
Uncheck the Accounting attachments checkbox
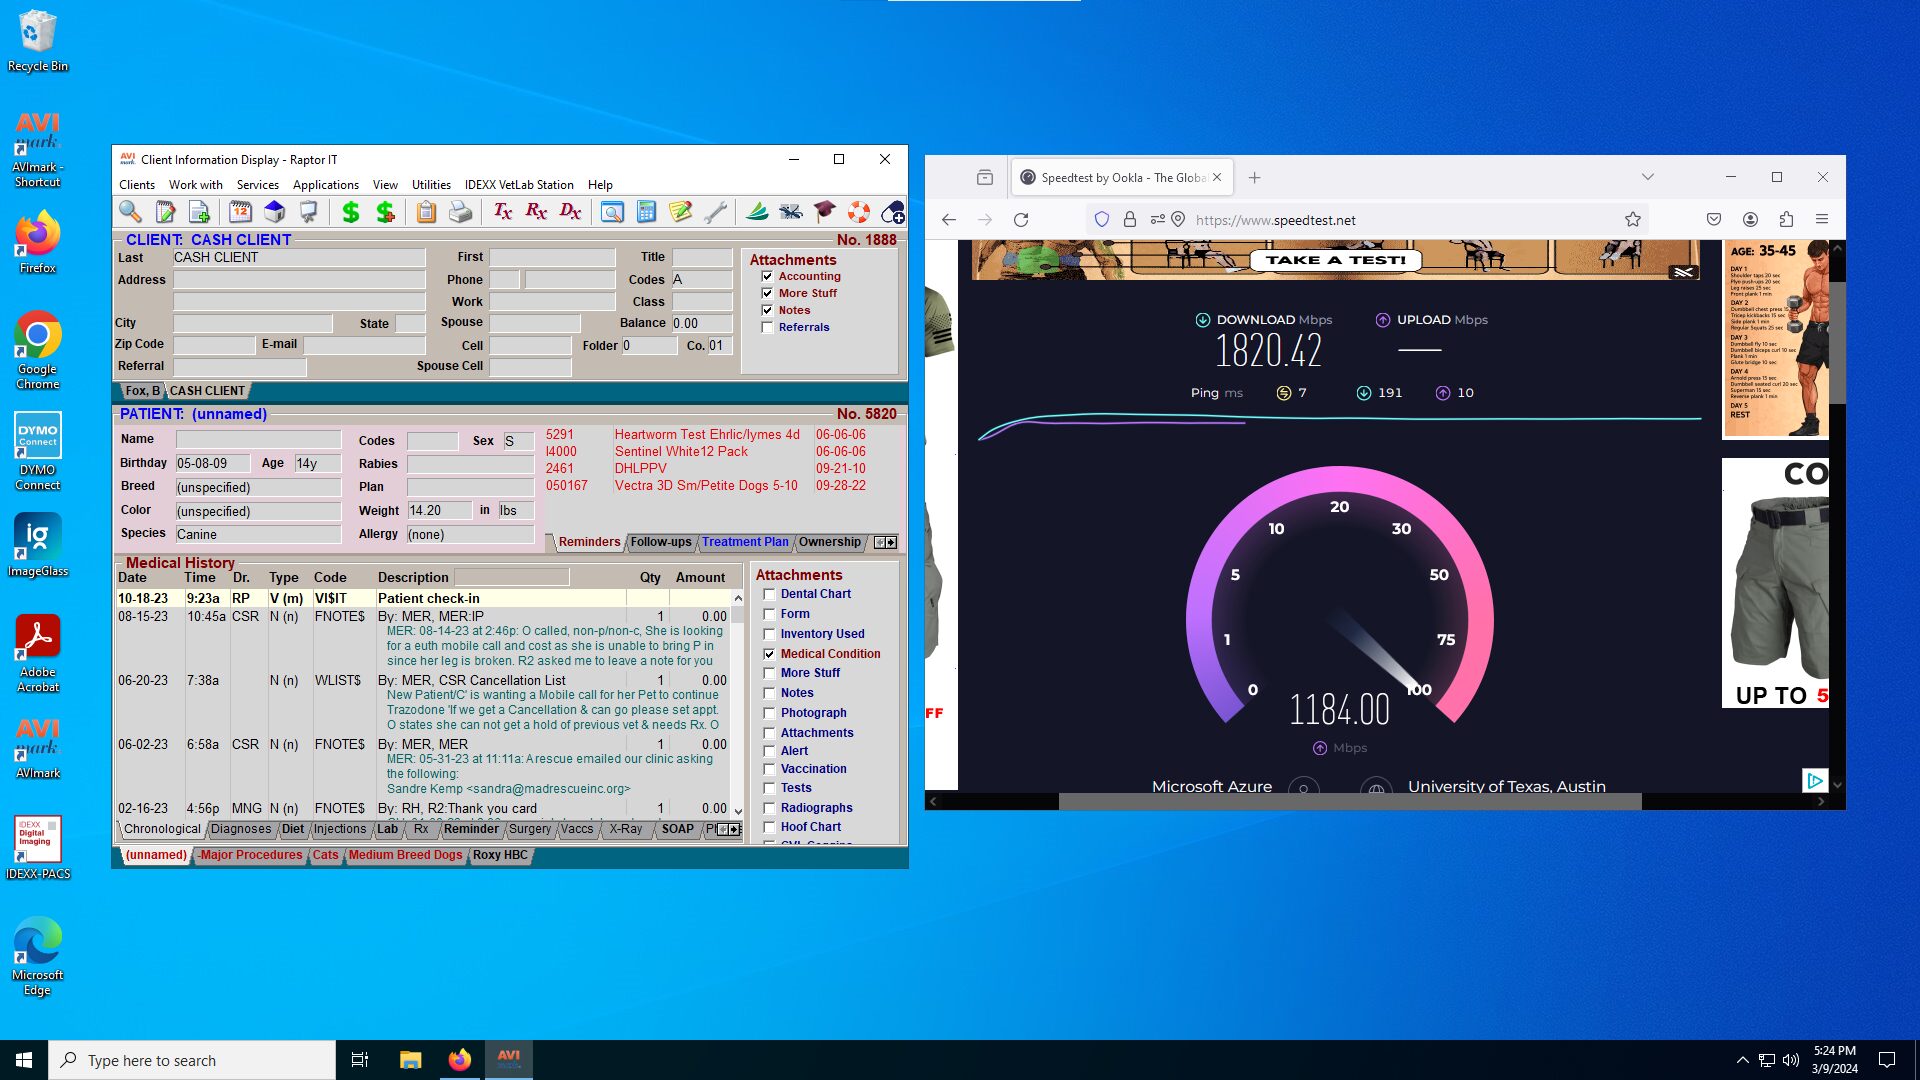click(767, 277)
